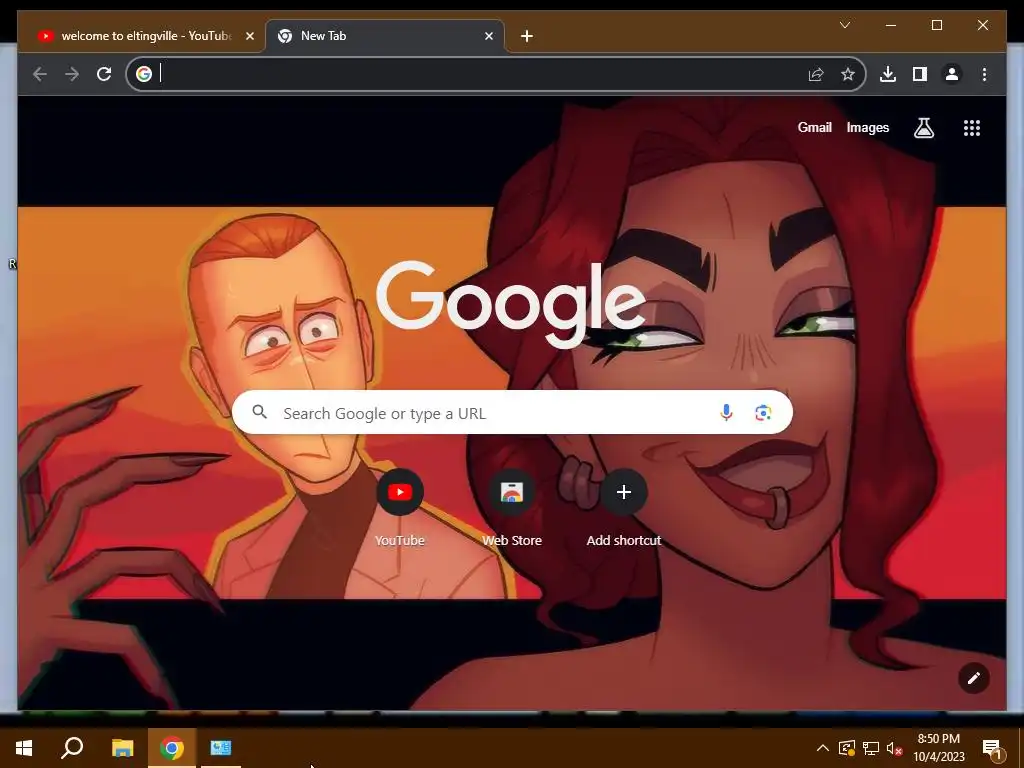Image resolution: width=1024 pixels, height=768 pixels.
Task: Customize this page with pencil icon
Action: point(974,678)
